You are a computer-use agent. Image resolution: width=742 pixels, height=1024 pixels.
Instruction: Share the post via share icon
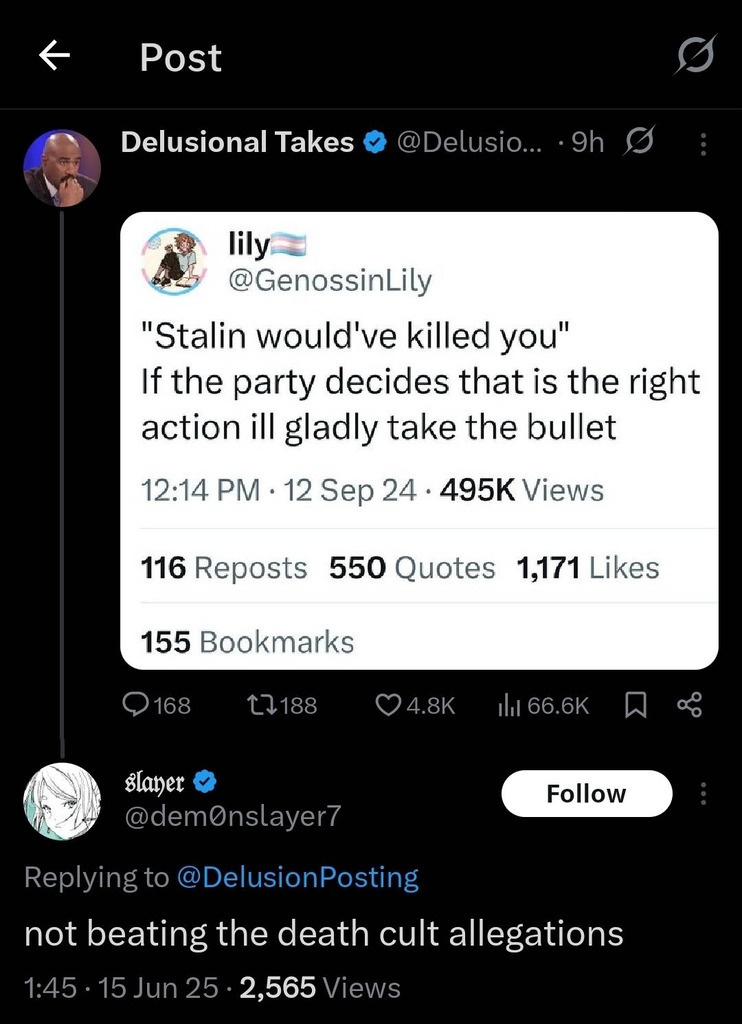(690, 705)
